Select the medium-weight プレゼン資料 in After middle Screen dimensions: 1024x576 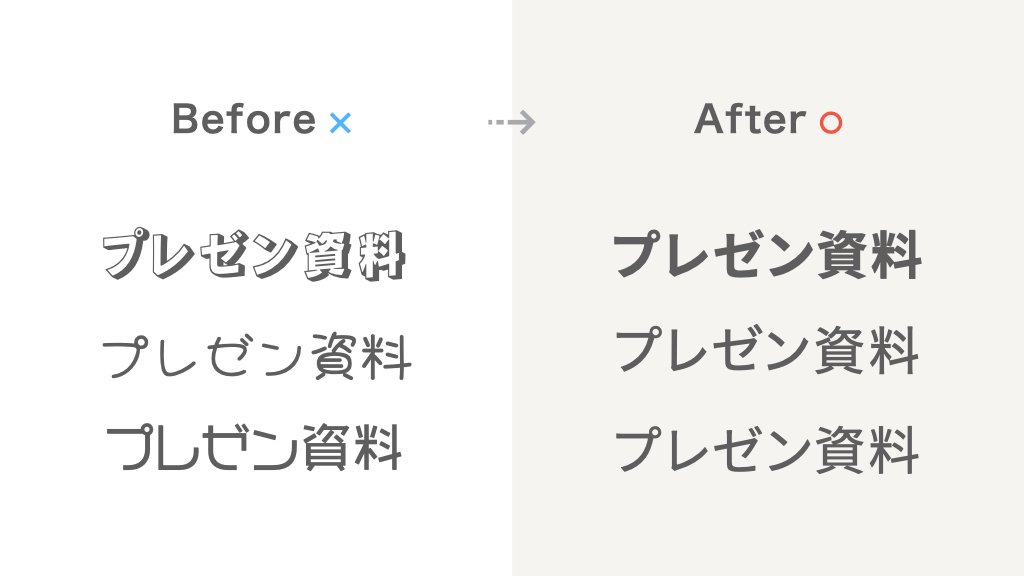click(x=767, y=351)
